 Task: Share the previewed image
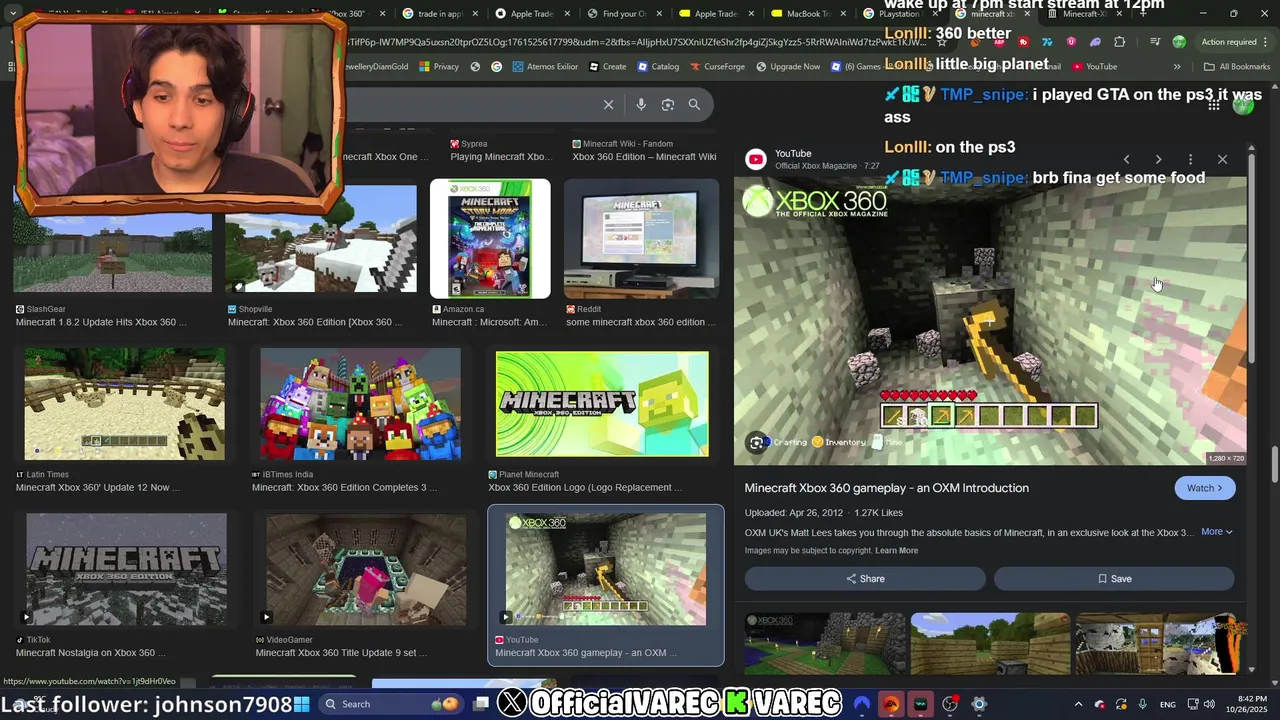(x=865, y=578)
